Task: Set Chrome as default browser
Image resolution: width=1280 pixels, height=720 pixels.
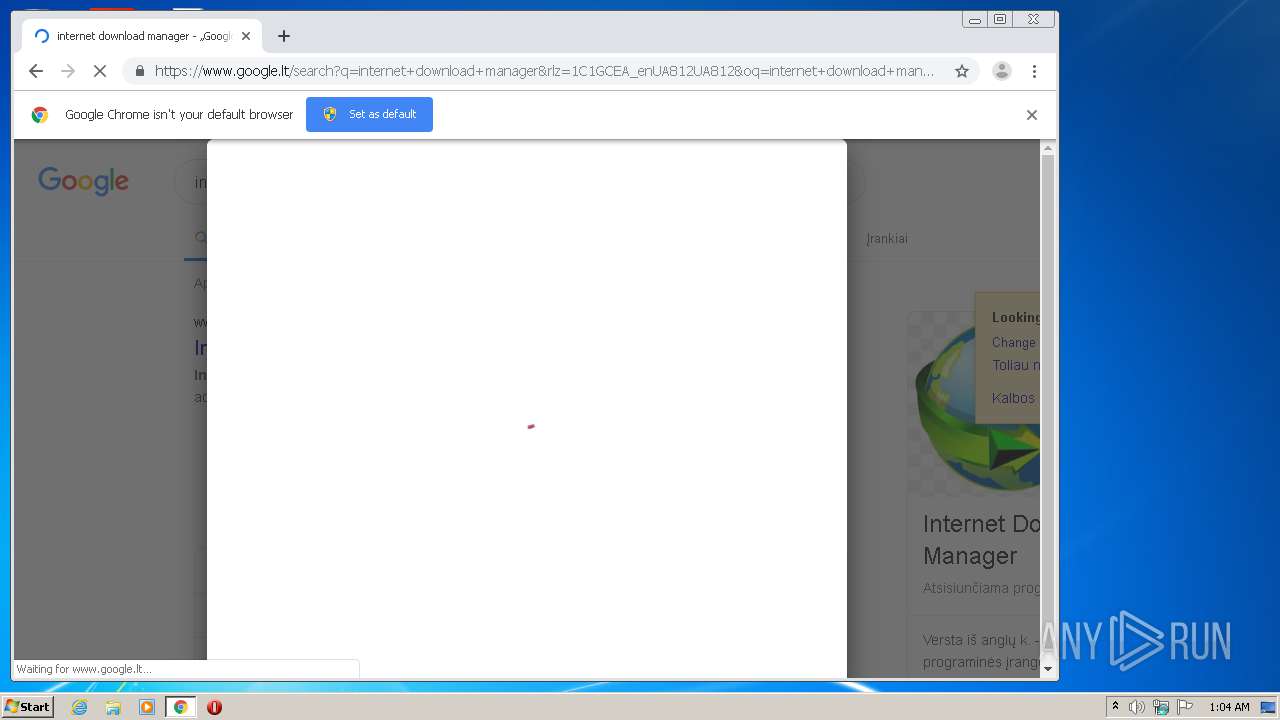Action: click(x=369, y=114)
